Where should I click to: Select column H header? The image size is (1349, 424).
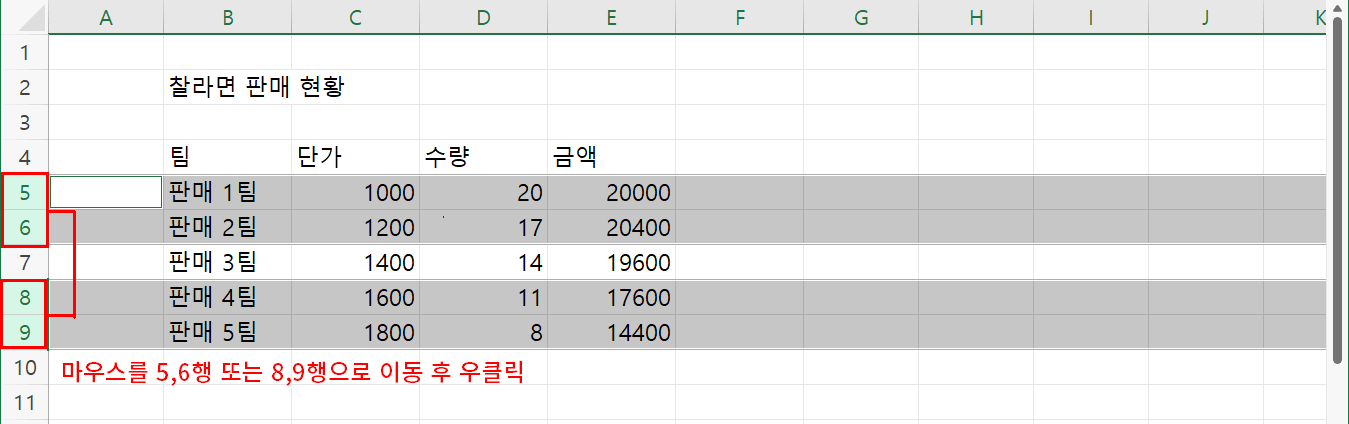click(976, 16)
